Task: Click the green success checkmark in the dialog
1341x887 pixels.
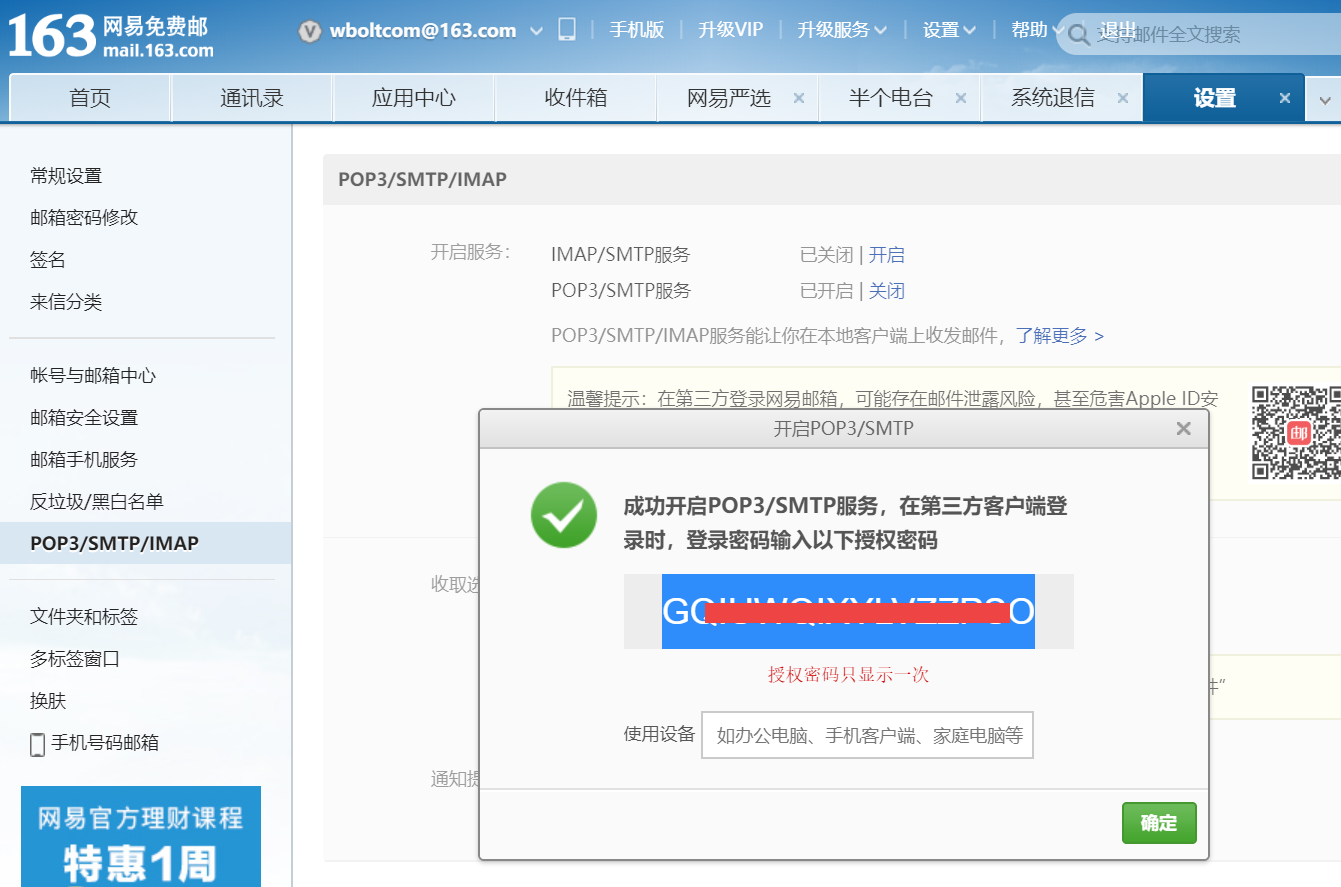Action: [563, 515]
